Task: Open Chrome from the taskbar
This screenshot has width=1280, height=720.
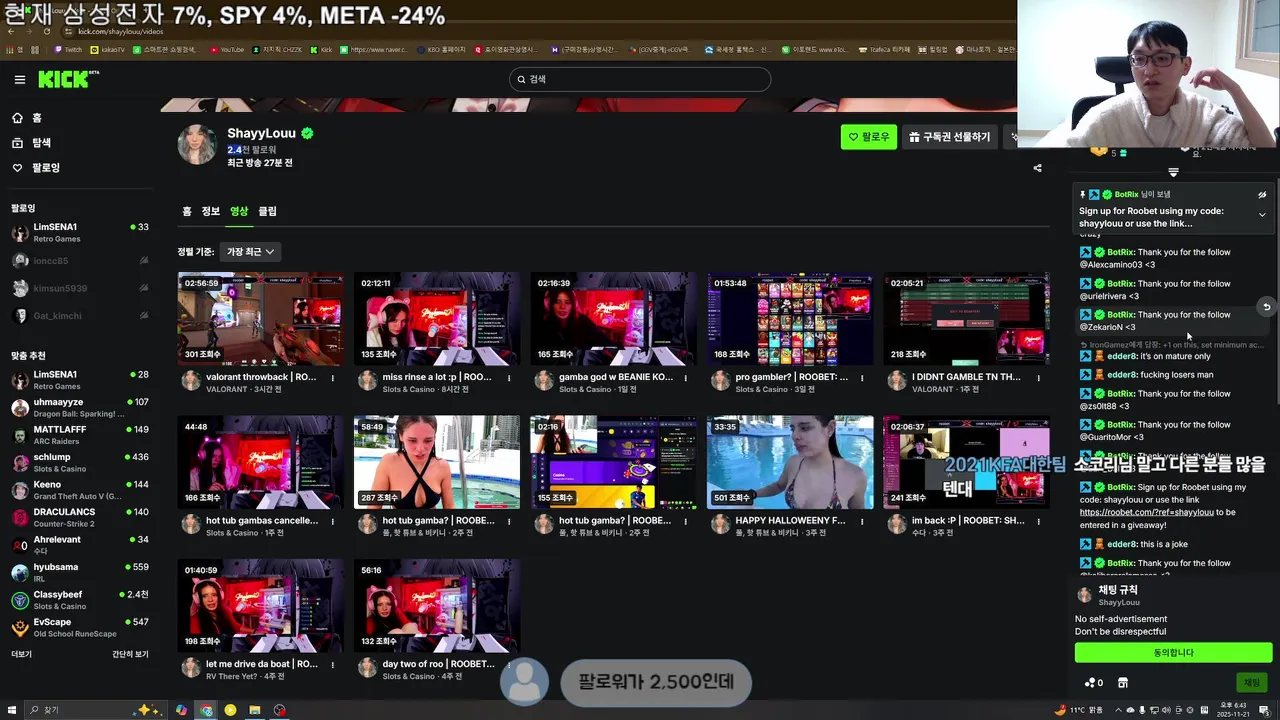Action: pyautogui.click(x=206, y=710)
